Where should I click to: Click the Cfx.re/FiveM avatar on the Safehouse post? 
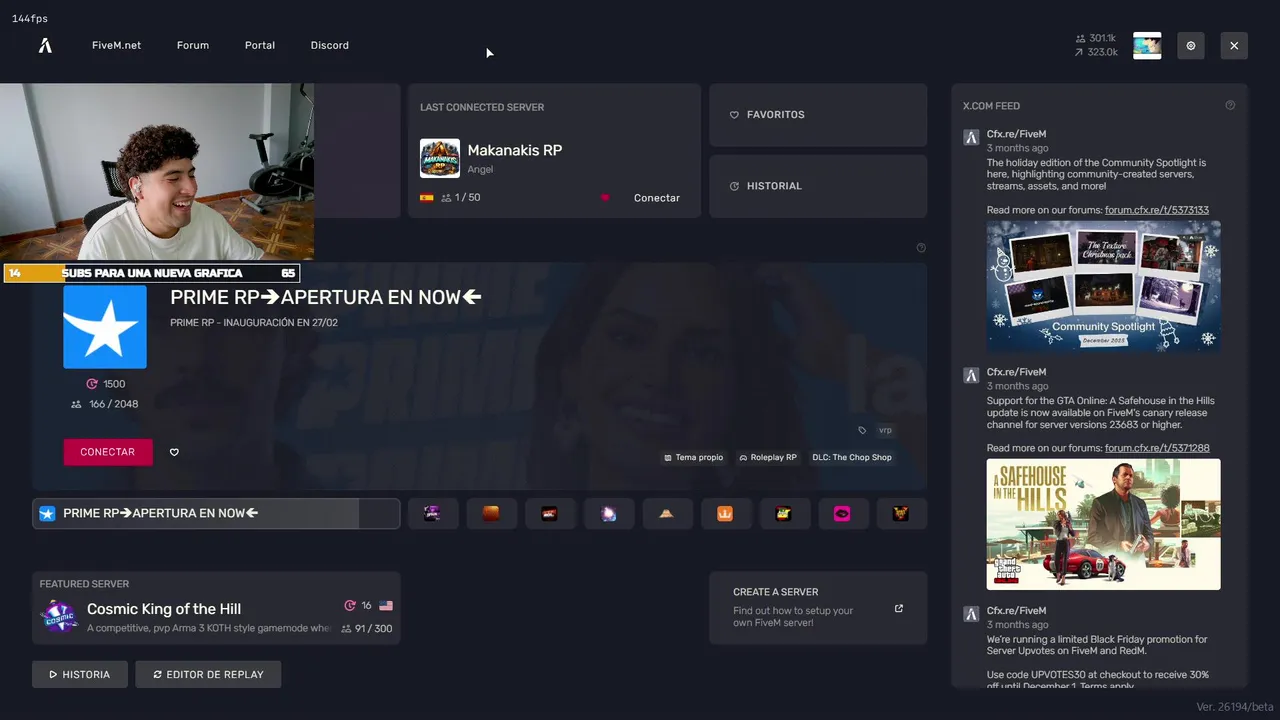(971, 376)
